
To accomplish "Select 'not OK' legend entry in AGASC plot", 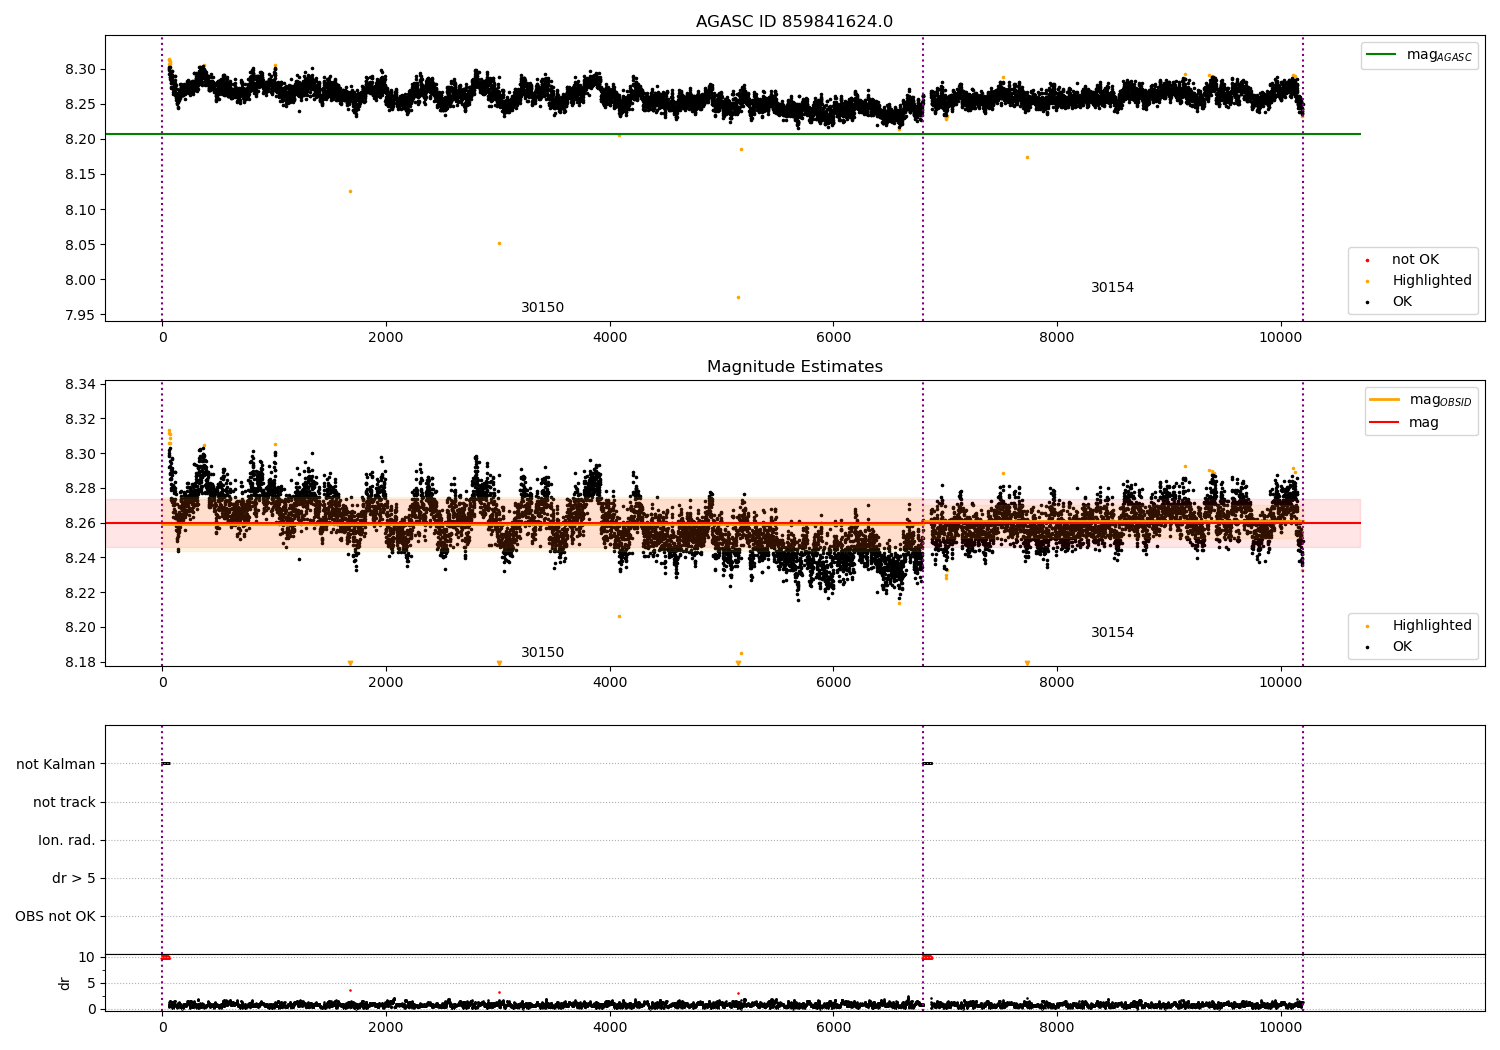I will click(x=1414, y=260).
